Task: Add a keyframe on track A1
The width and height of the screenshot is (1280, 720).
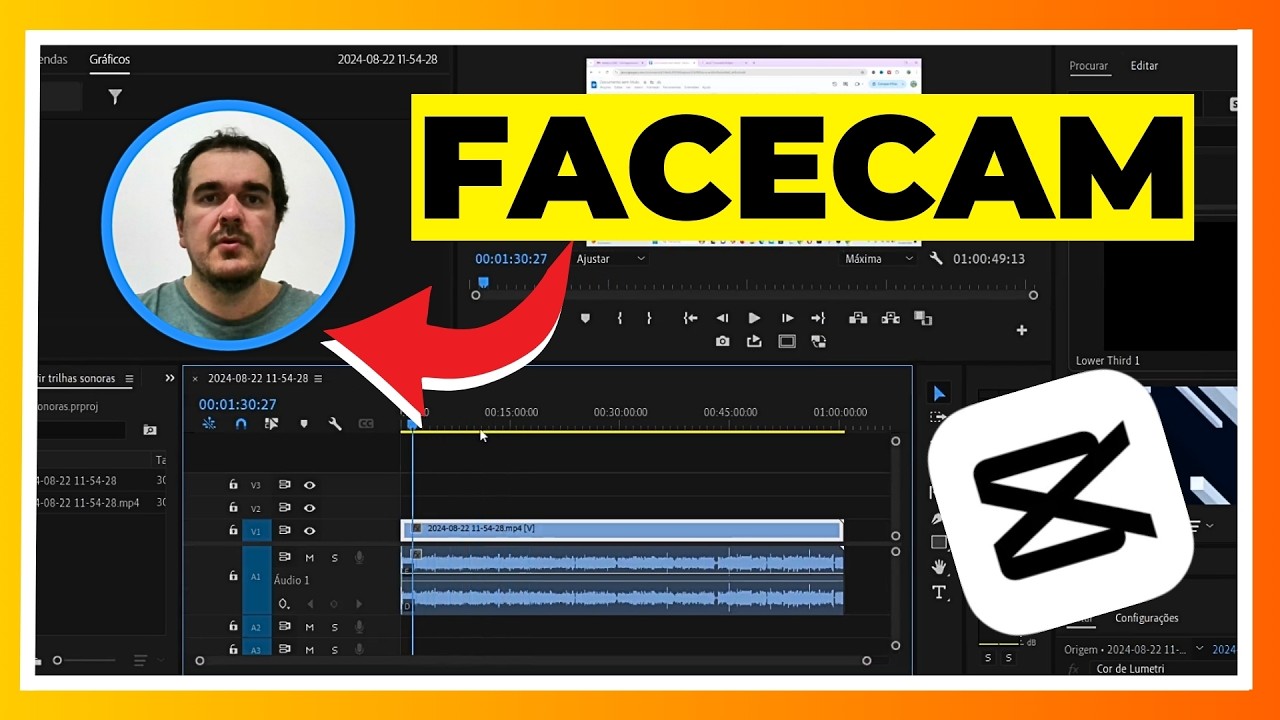Action: click(x=334, y=604)
